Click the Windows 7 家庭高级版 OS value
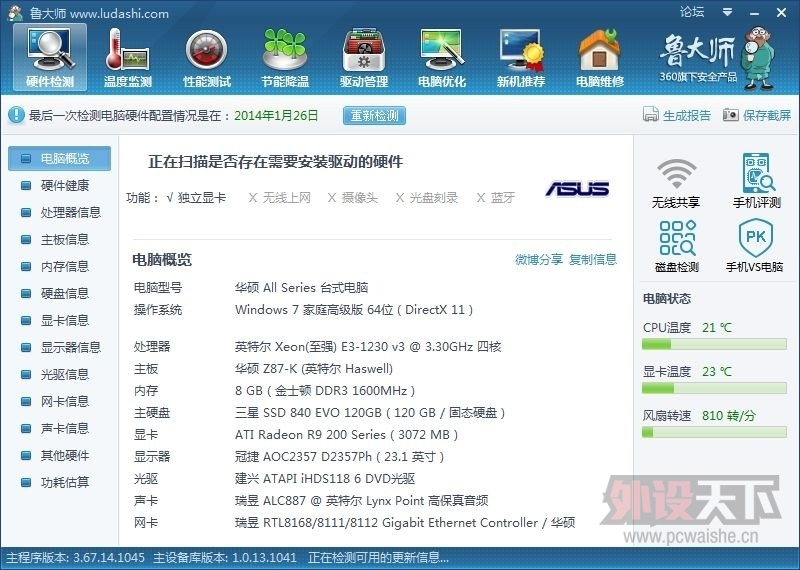800x570 pixels. pos(354,310)
